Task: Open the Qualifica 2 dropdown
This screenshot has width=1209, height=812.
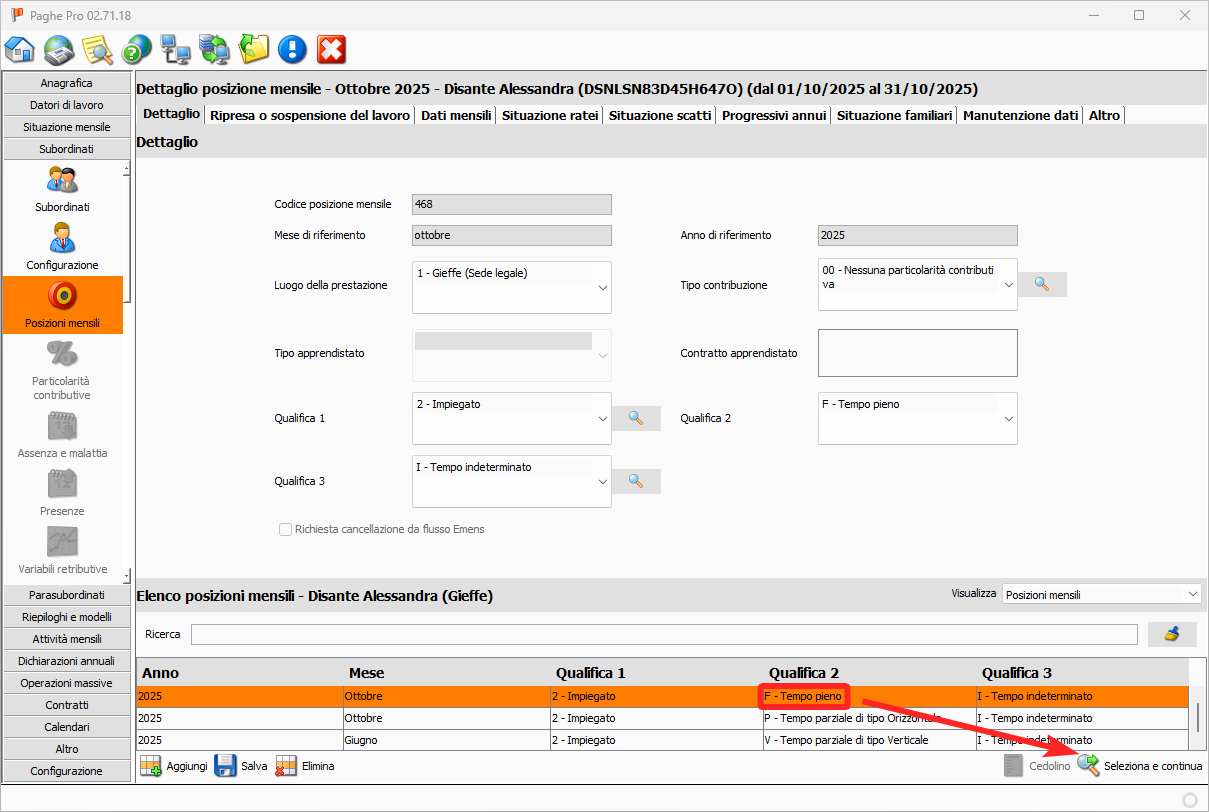Action: [1008, 418]
